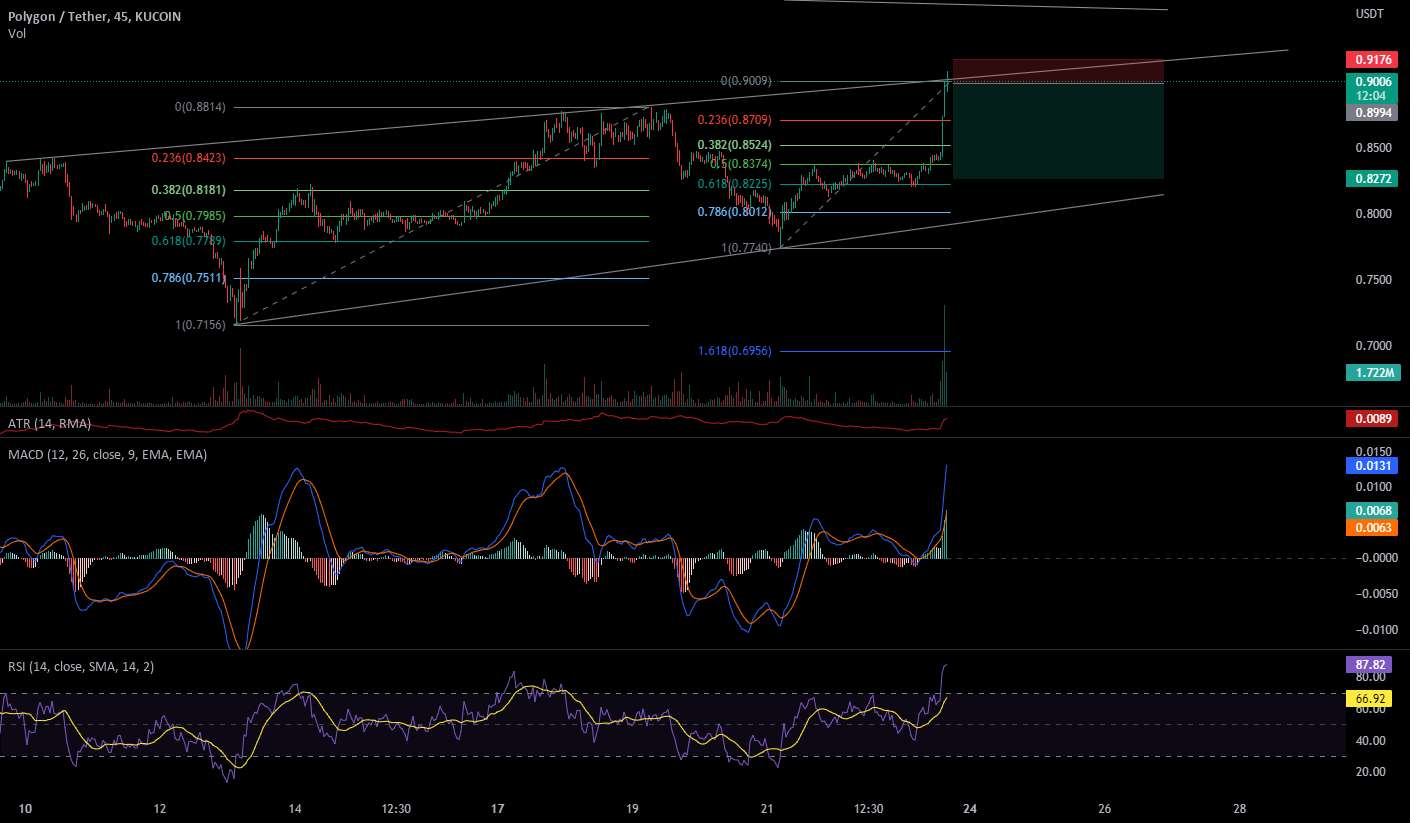Screen dimensions: 1410x823
Task: Select the 1(0.7156) Fibonacci label
Action: [x=200, y=325]
